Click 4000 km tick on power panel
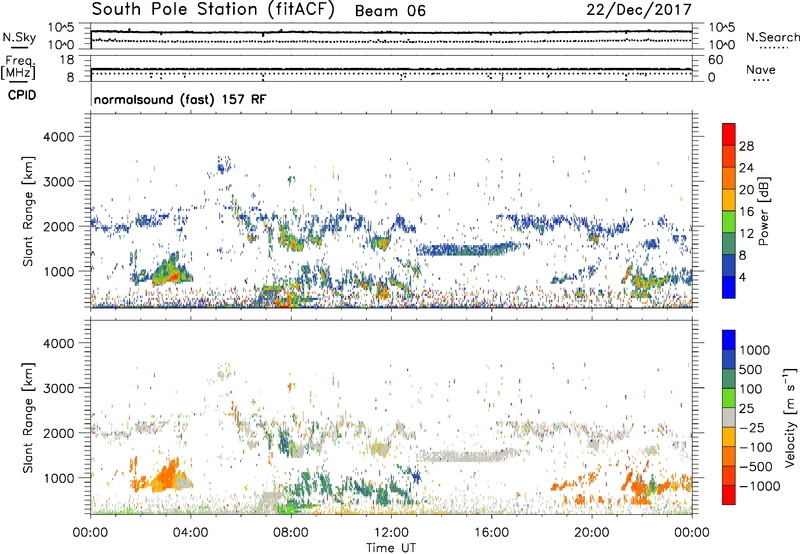Screen dimensions: 800x554 [58, 137]
